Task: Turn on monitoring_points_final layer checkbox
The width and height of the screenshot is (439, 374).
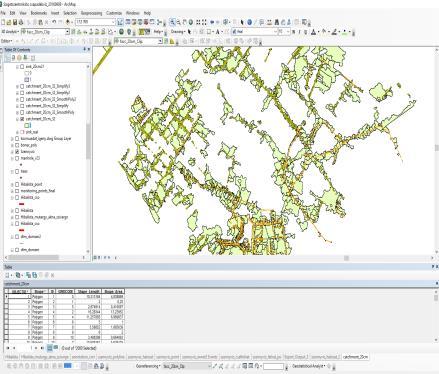Action: click(x=17, y=191)
